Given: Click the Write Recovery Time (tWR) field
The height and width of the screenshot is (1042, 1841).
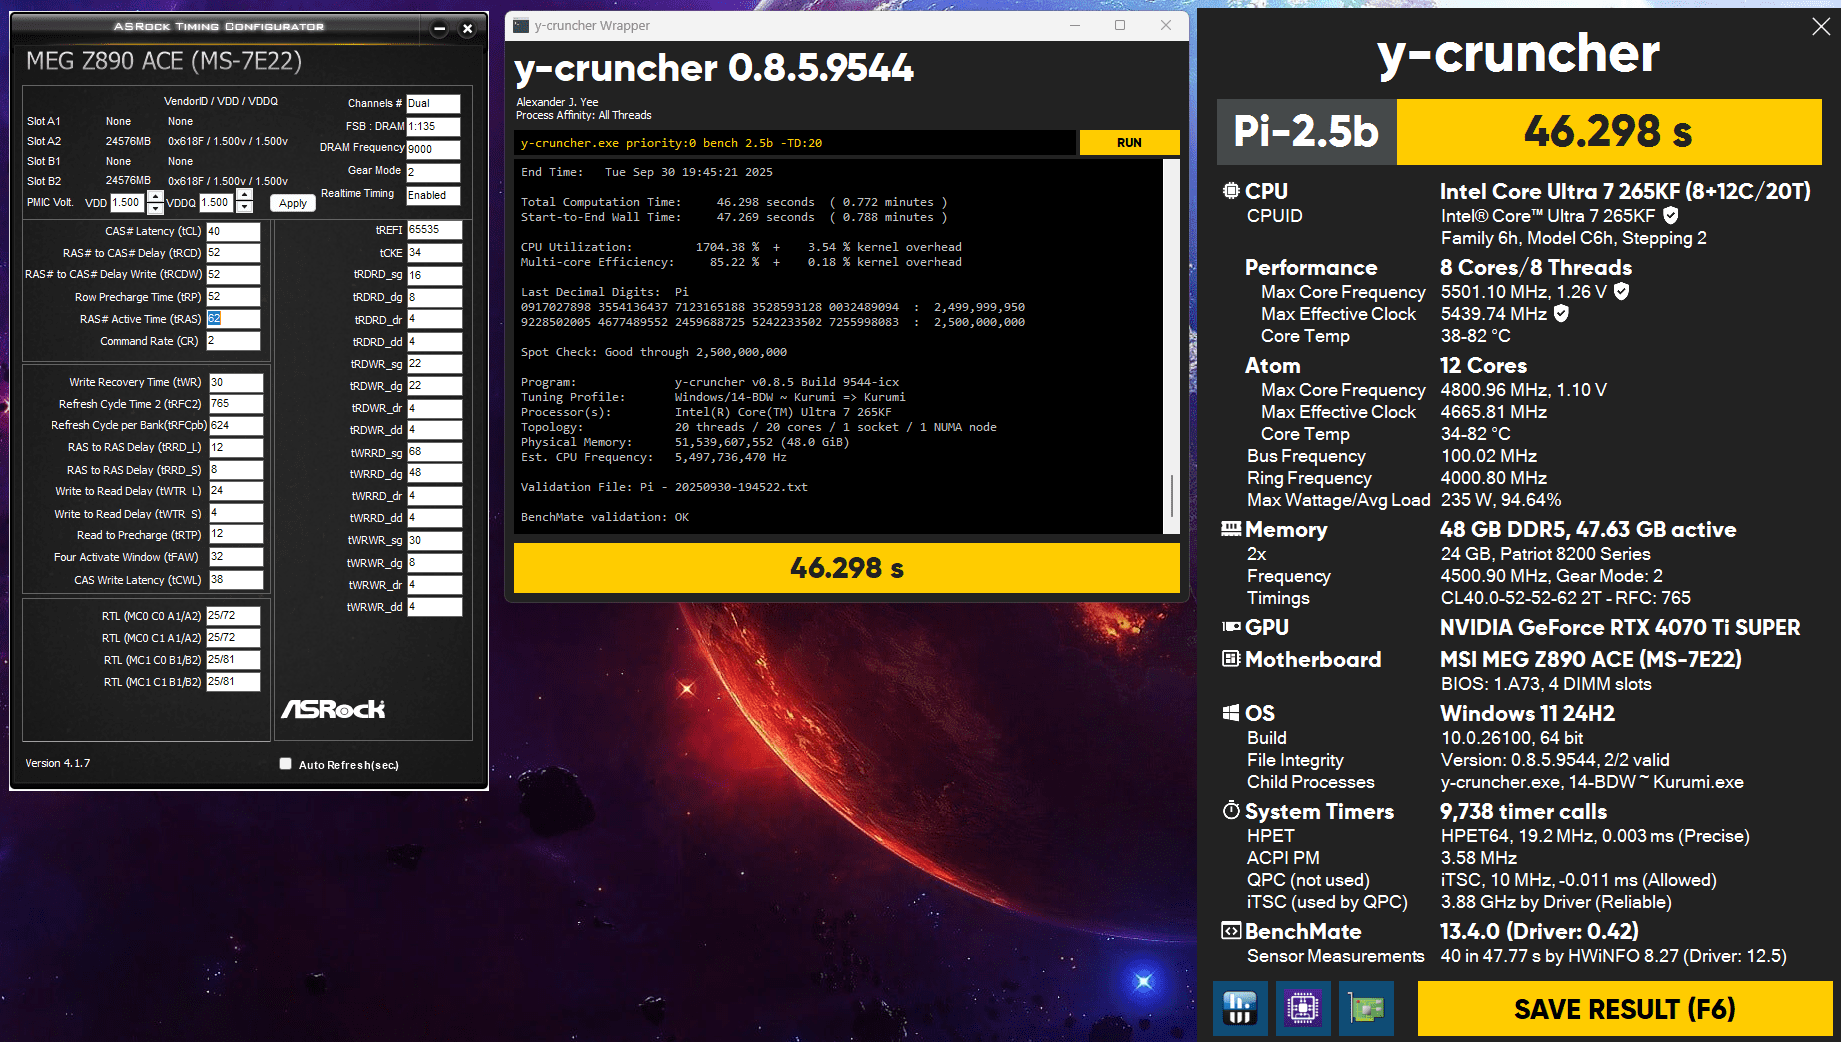Looking at the screenshot, I should click(x=236, y=382).
